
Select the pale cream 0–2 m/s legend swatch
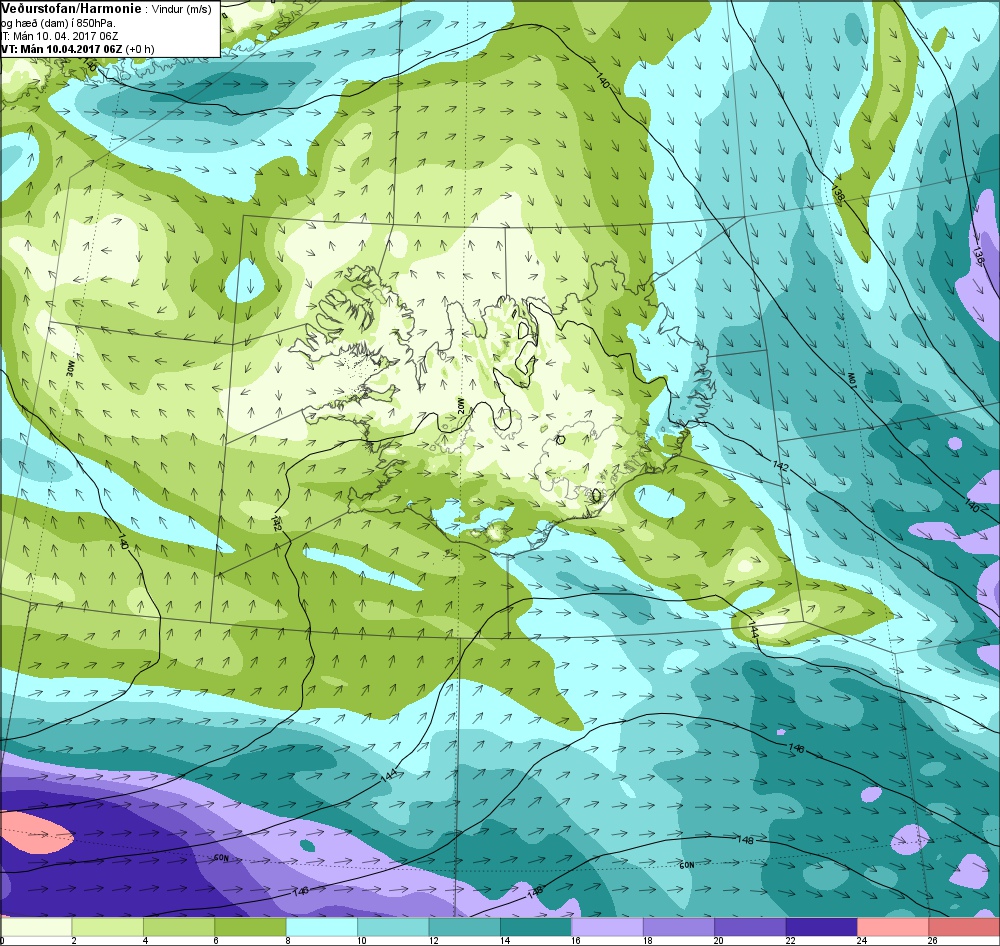(36, 926)
